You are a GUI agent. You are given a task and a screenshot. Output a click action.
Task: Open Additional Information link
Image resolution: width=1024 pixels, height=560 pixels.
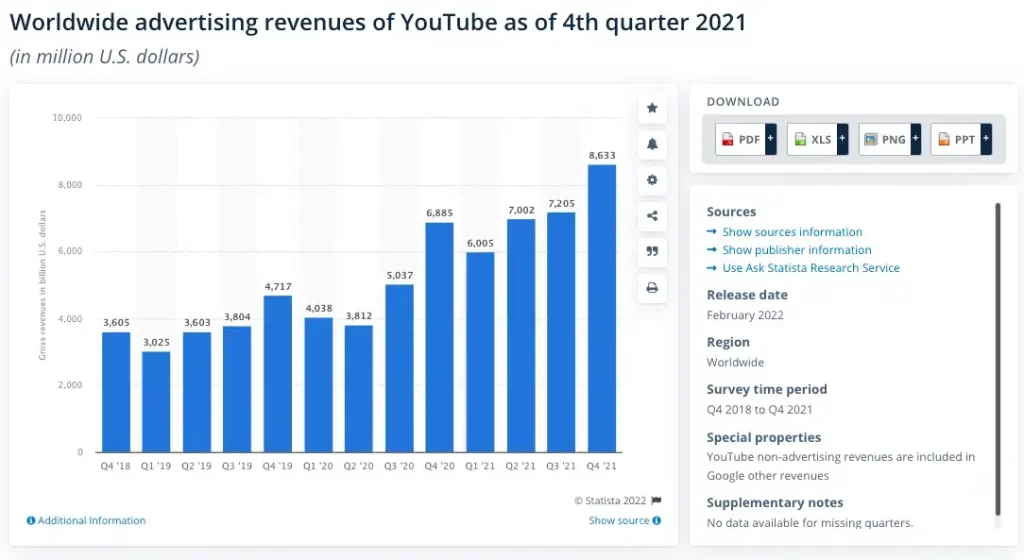[91, 521]
